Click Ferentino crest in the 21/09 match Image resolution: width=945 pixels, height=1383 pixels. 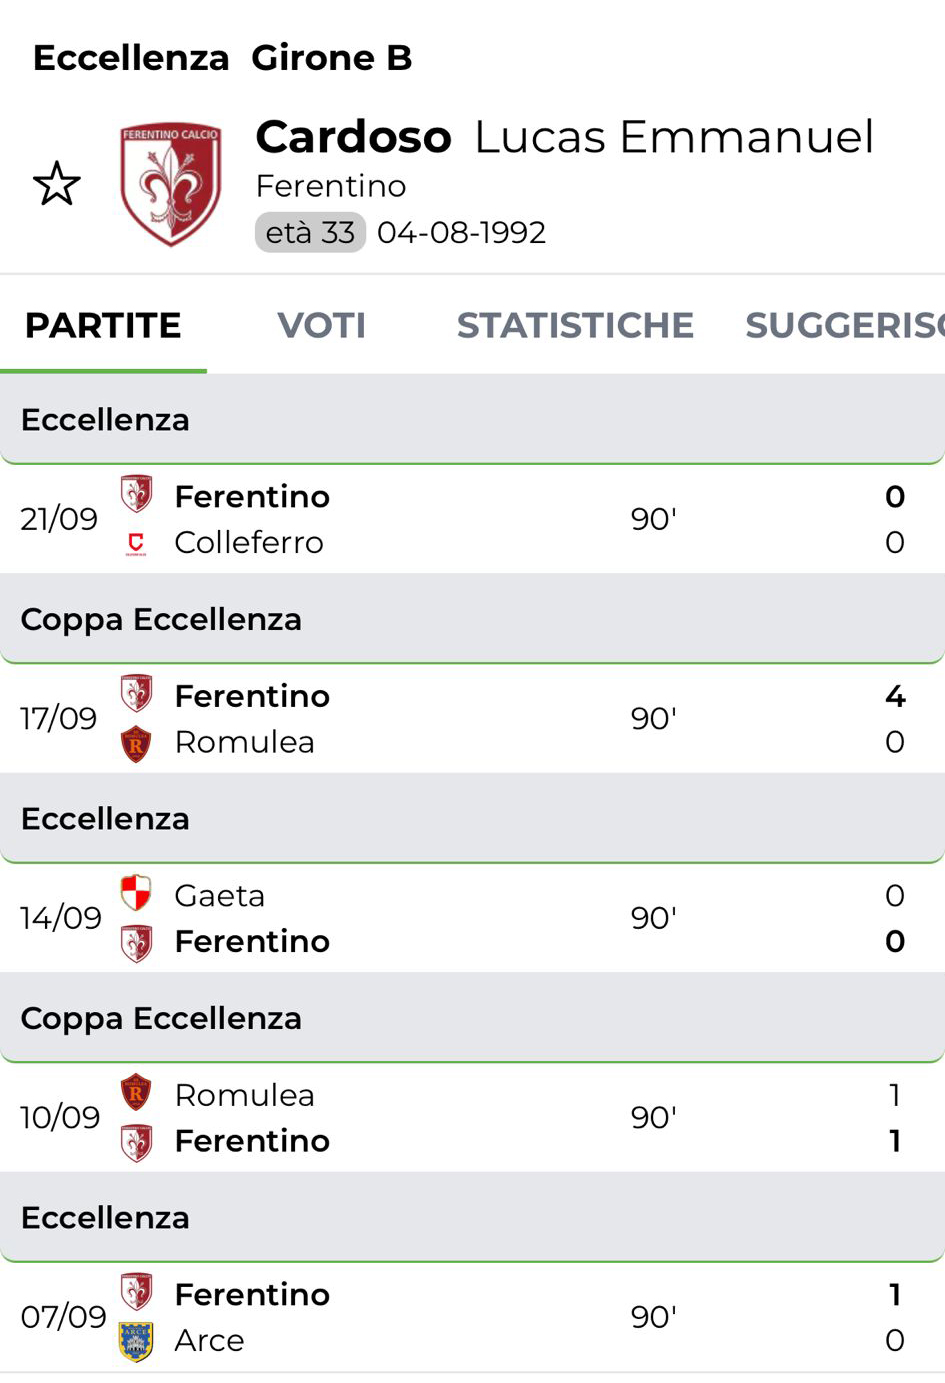[x=136, y=495]
